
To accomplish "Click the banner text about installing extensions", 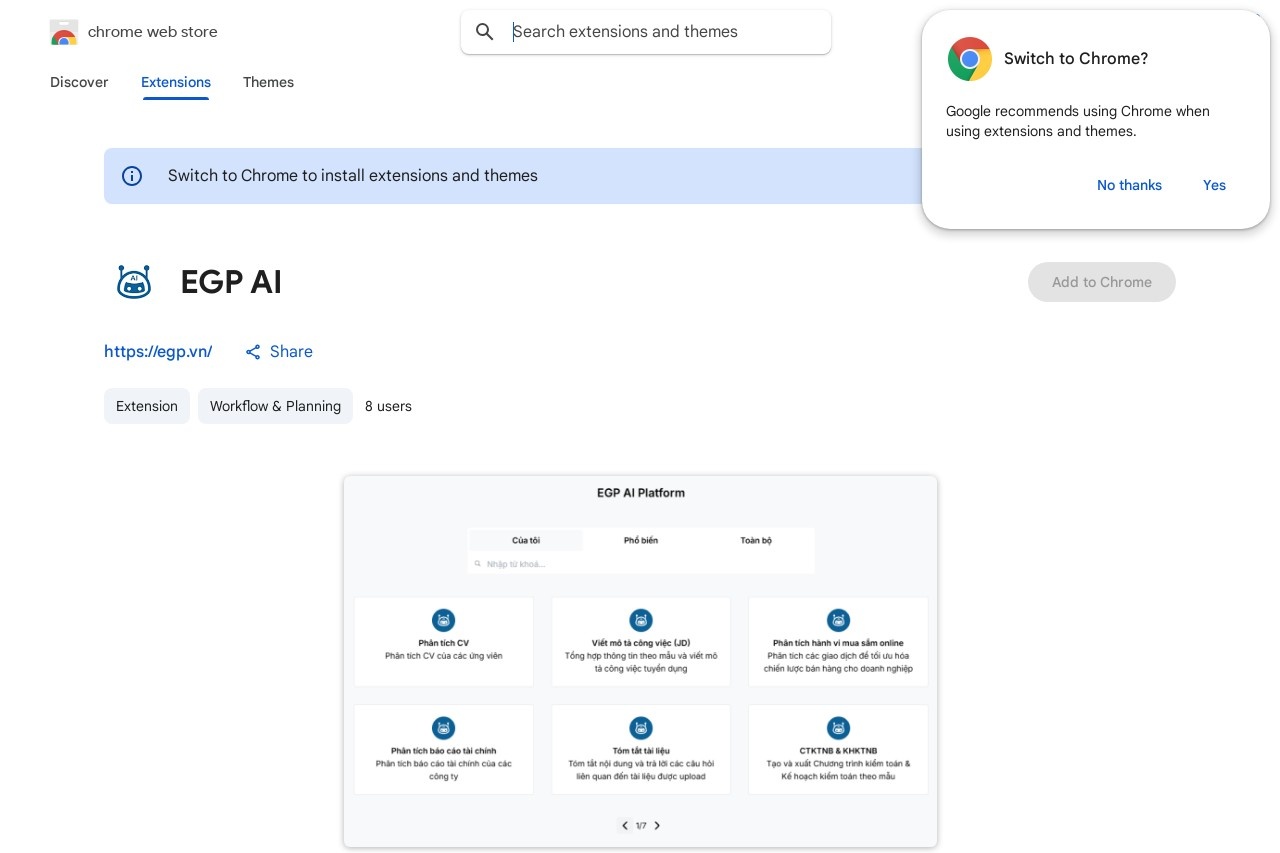I will click(x=353, y=176).
